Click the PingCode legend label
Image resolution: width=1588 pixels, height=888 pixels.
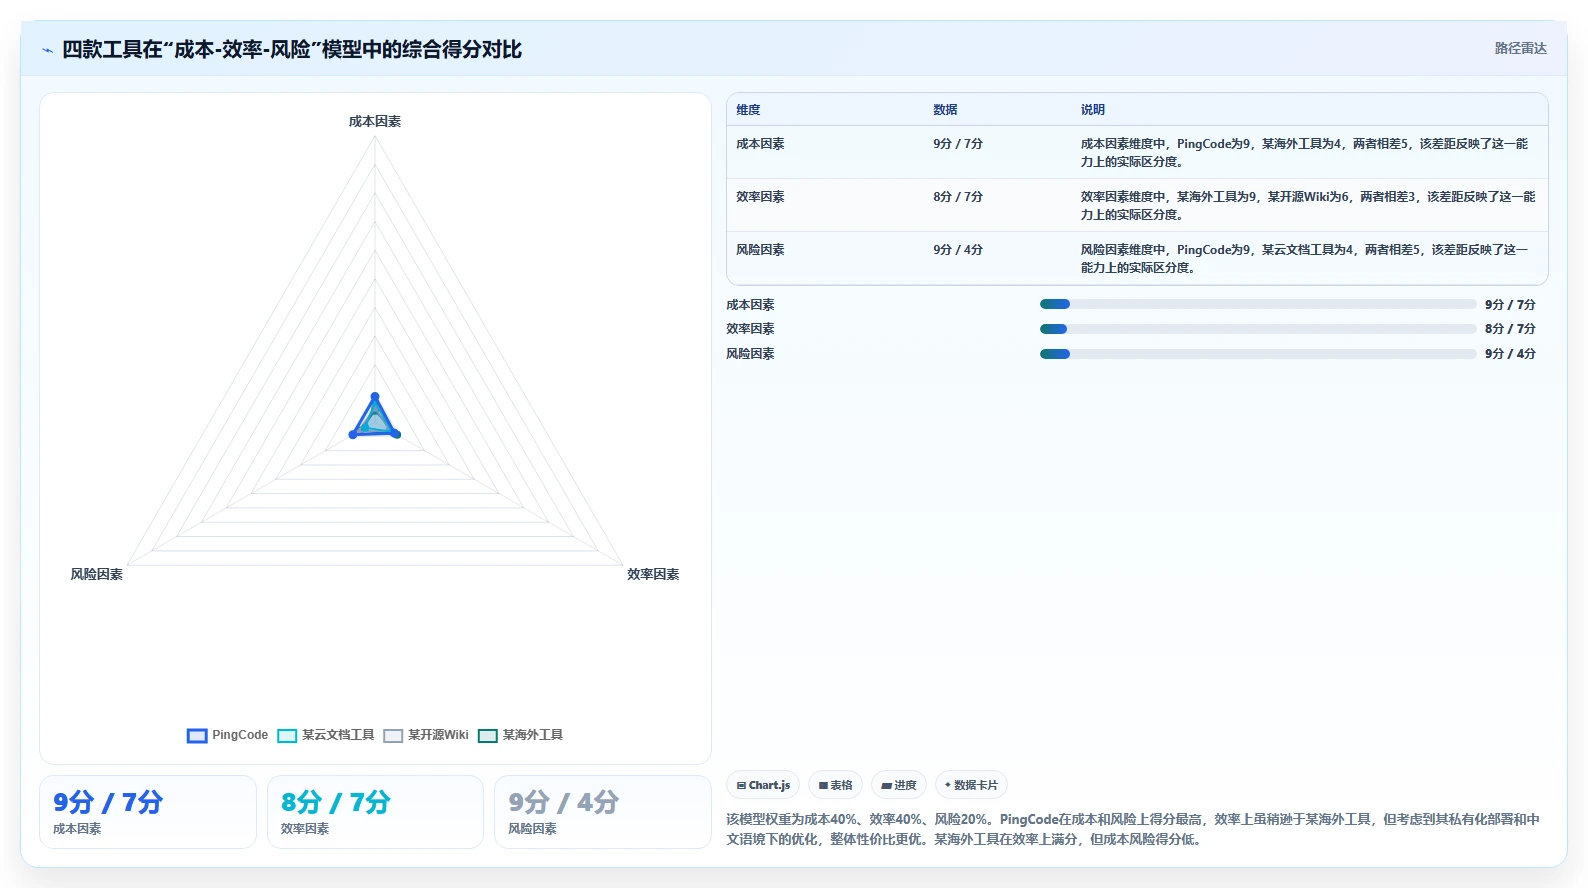coord(240,735)
